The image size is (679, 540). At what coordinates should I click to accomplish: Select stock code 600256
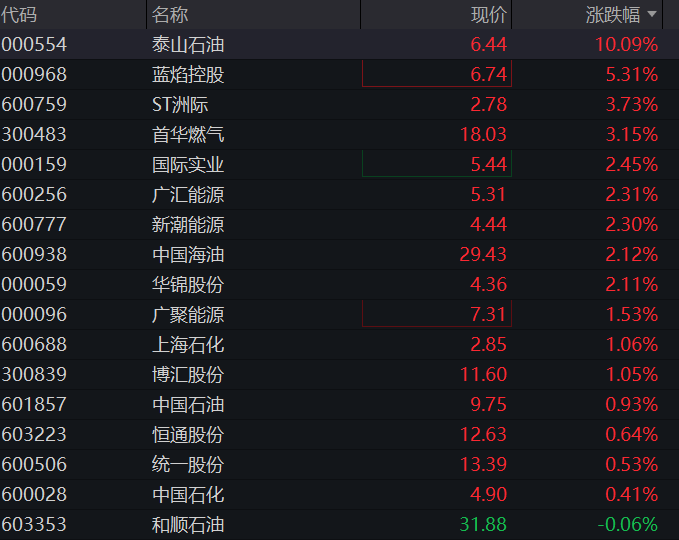coord(34,194)
